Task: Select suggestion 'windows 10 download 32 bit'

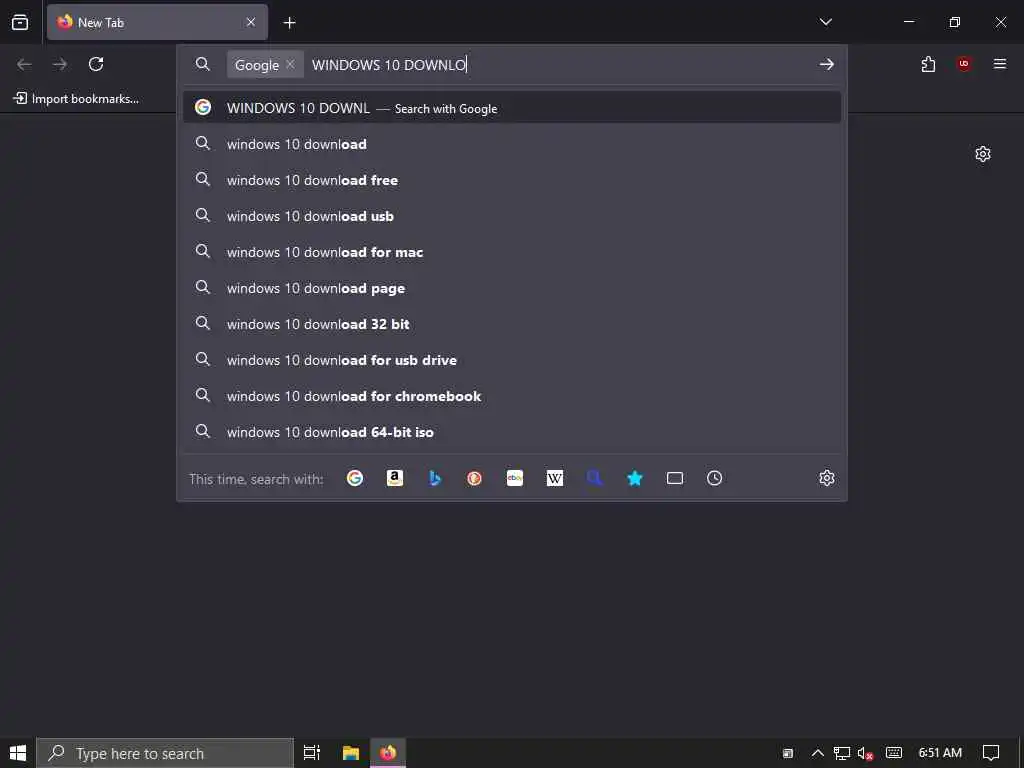Action: [x=512, y=324]
